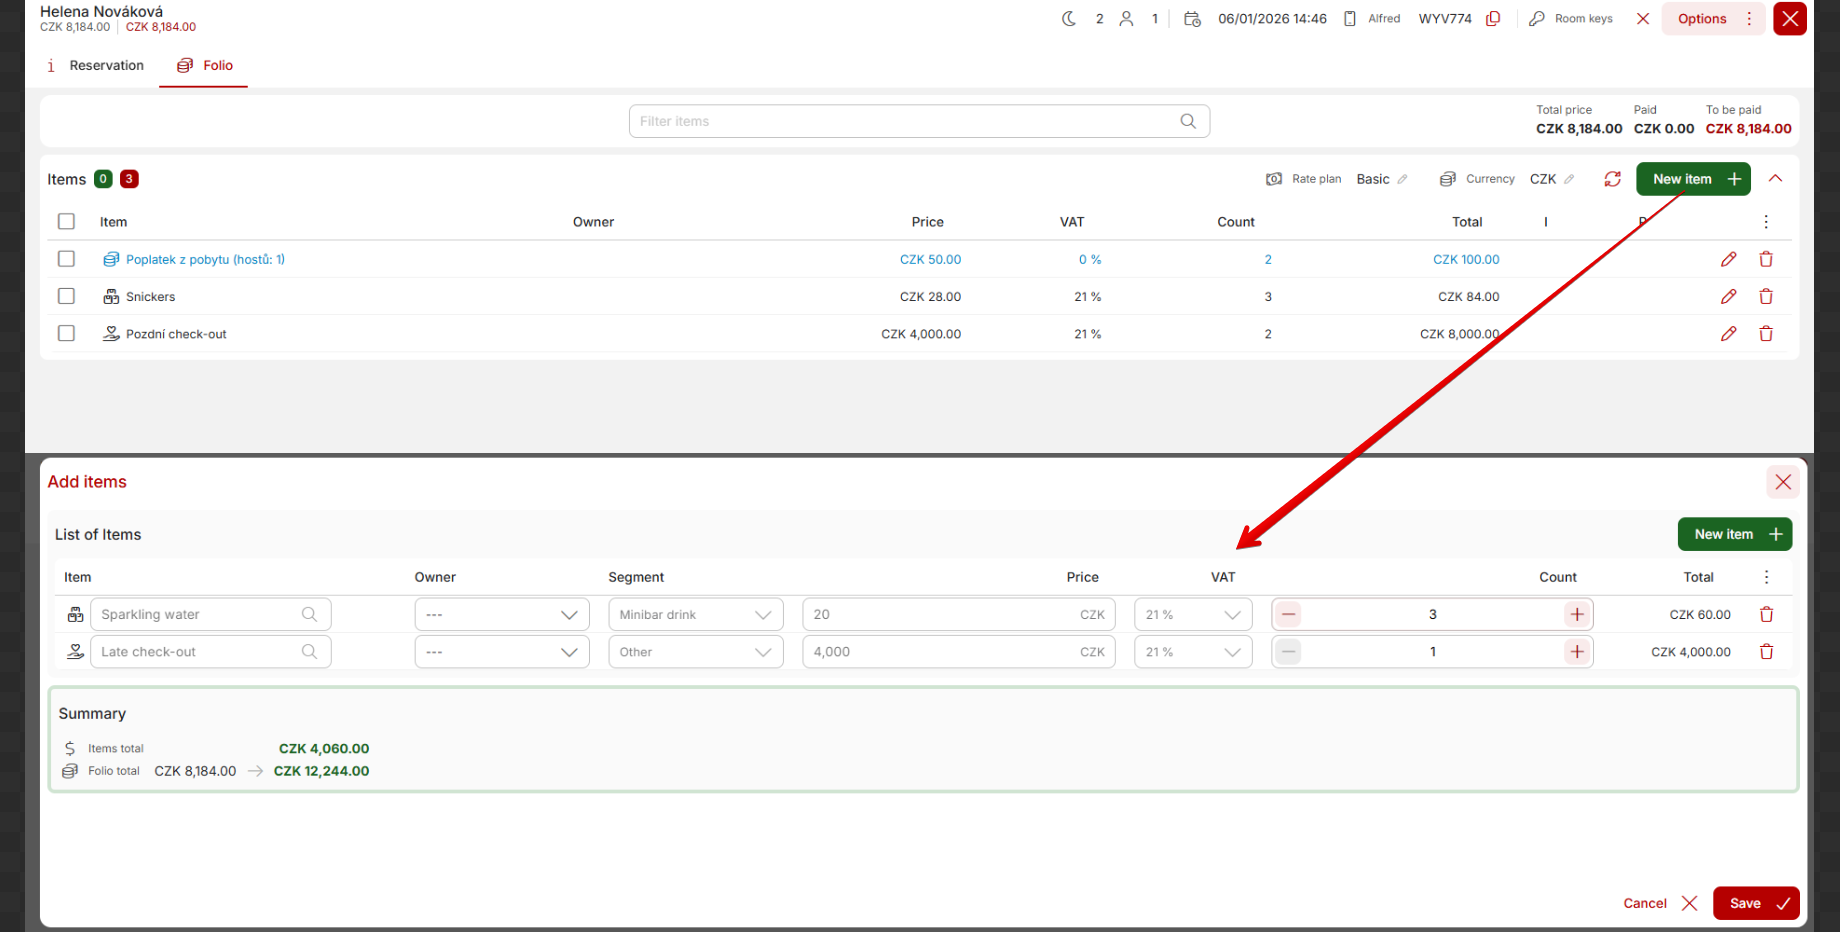Open the folio table column options menu

(1766, 222)
